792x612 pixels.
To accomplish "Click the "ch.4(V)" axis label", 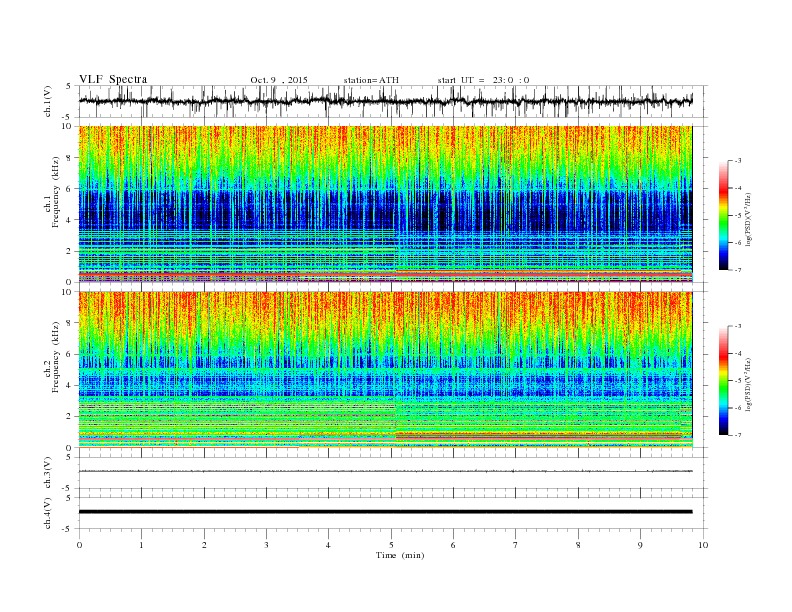I will pos(47,513).
